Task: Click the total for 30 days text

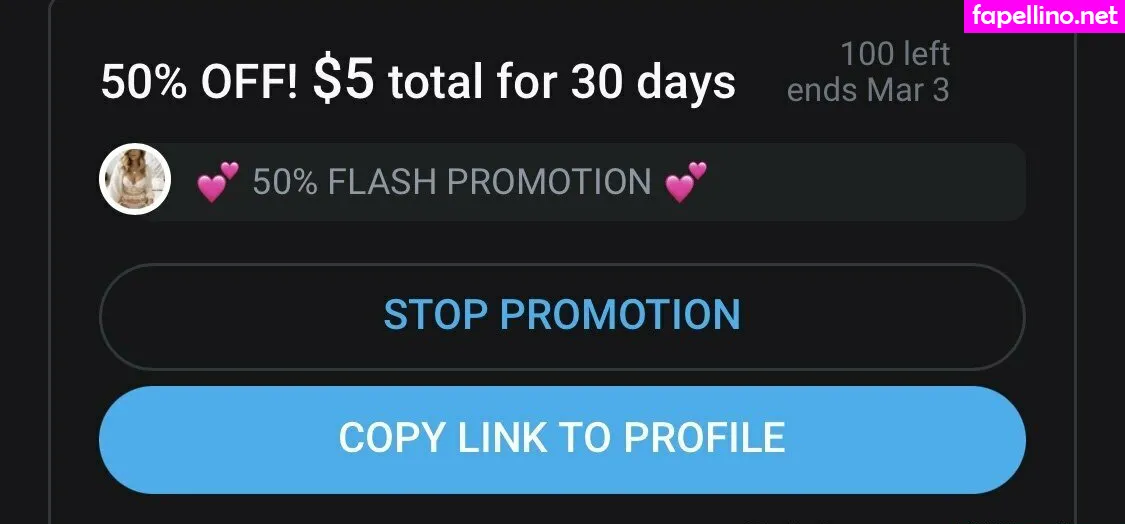Action: point(562,82)
